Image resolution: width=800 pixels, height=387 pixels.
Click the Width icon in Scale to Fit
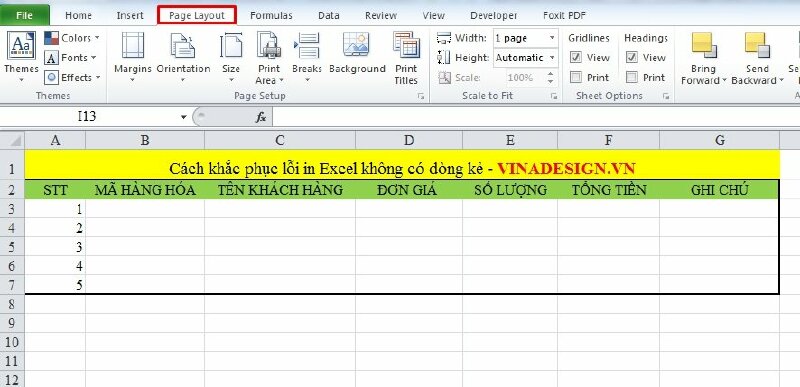pyautogui.click(x=444, y=38)
